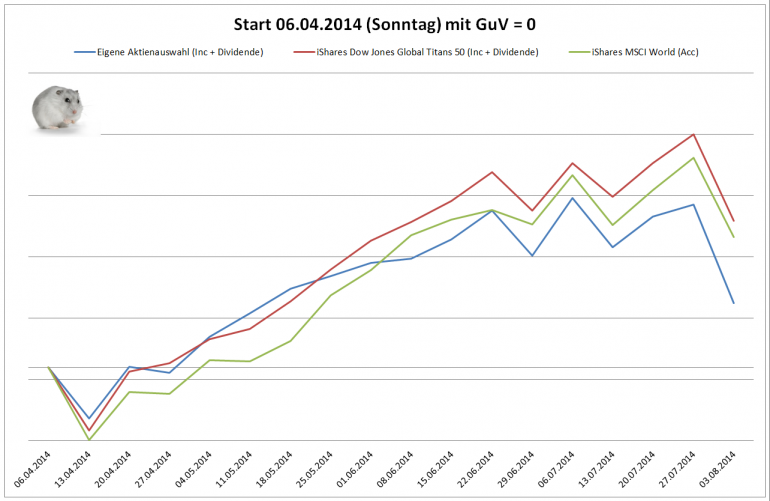Click red legend line swatch

(304, 52)
